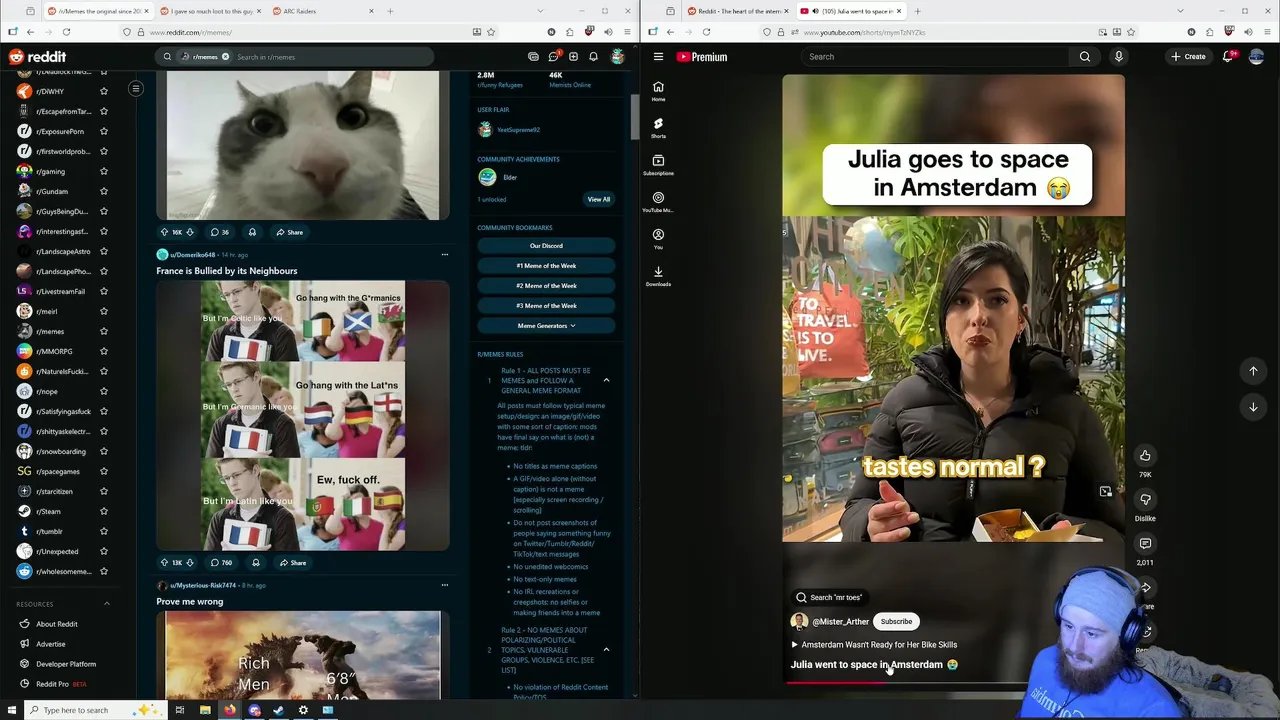
Task: Open the Reddit advertise icon in header
Action: pos(533,57)
